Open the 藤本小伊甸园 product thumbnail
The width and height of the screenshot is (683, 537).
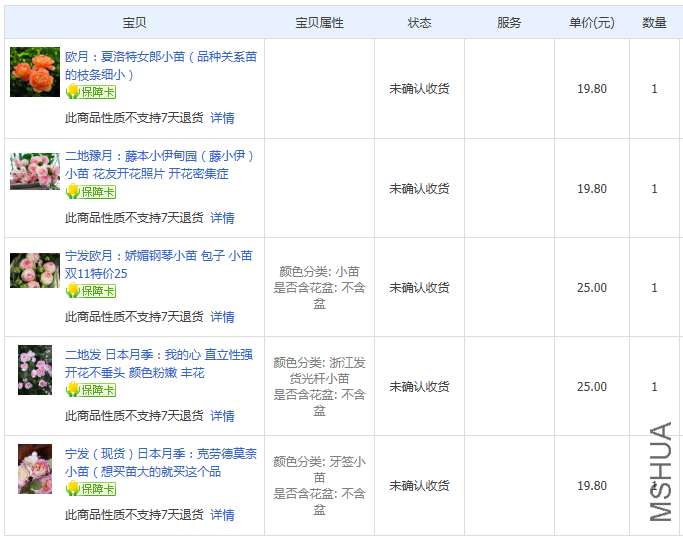pos(35,171)
